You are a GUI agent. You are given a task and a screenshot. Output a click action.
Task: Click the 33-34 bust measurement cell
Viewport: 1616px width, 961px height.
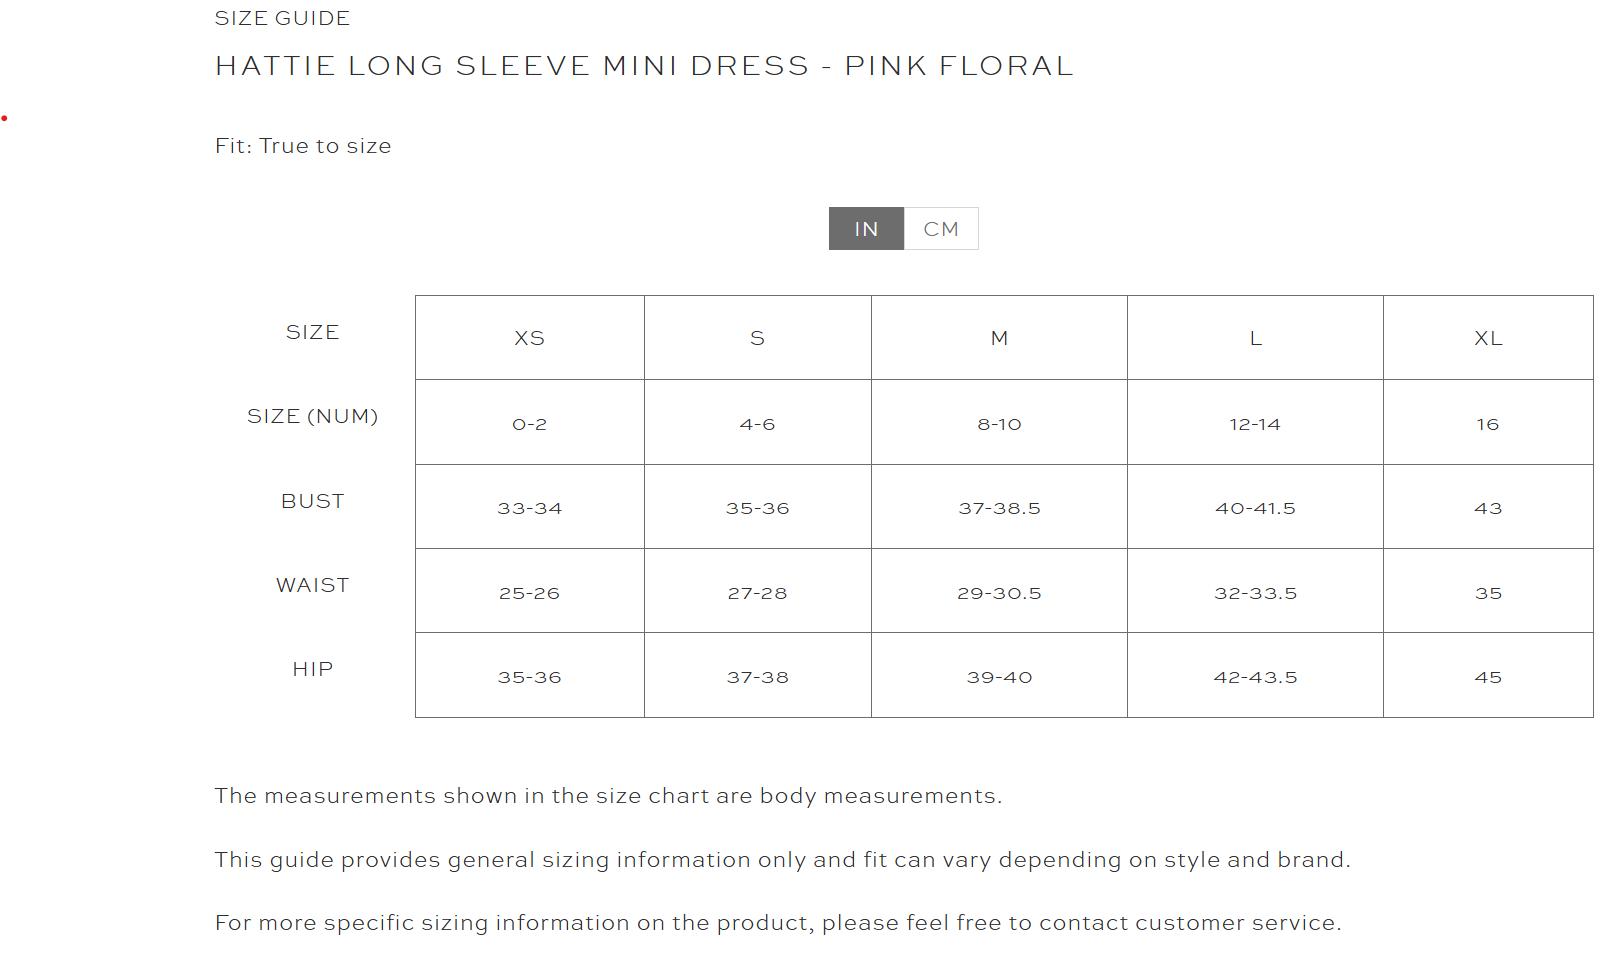[529, 509]
